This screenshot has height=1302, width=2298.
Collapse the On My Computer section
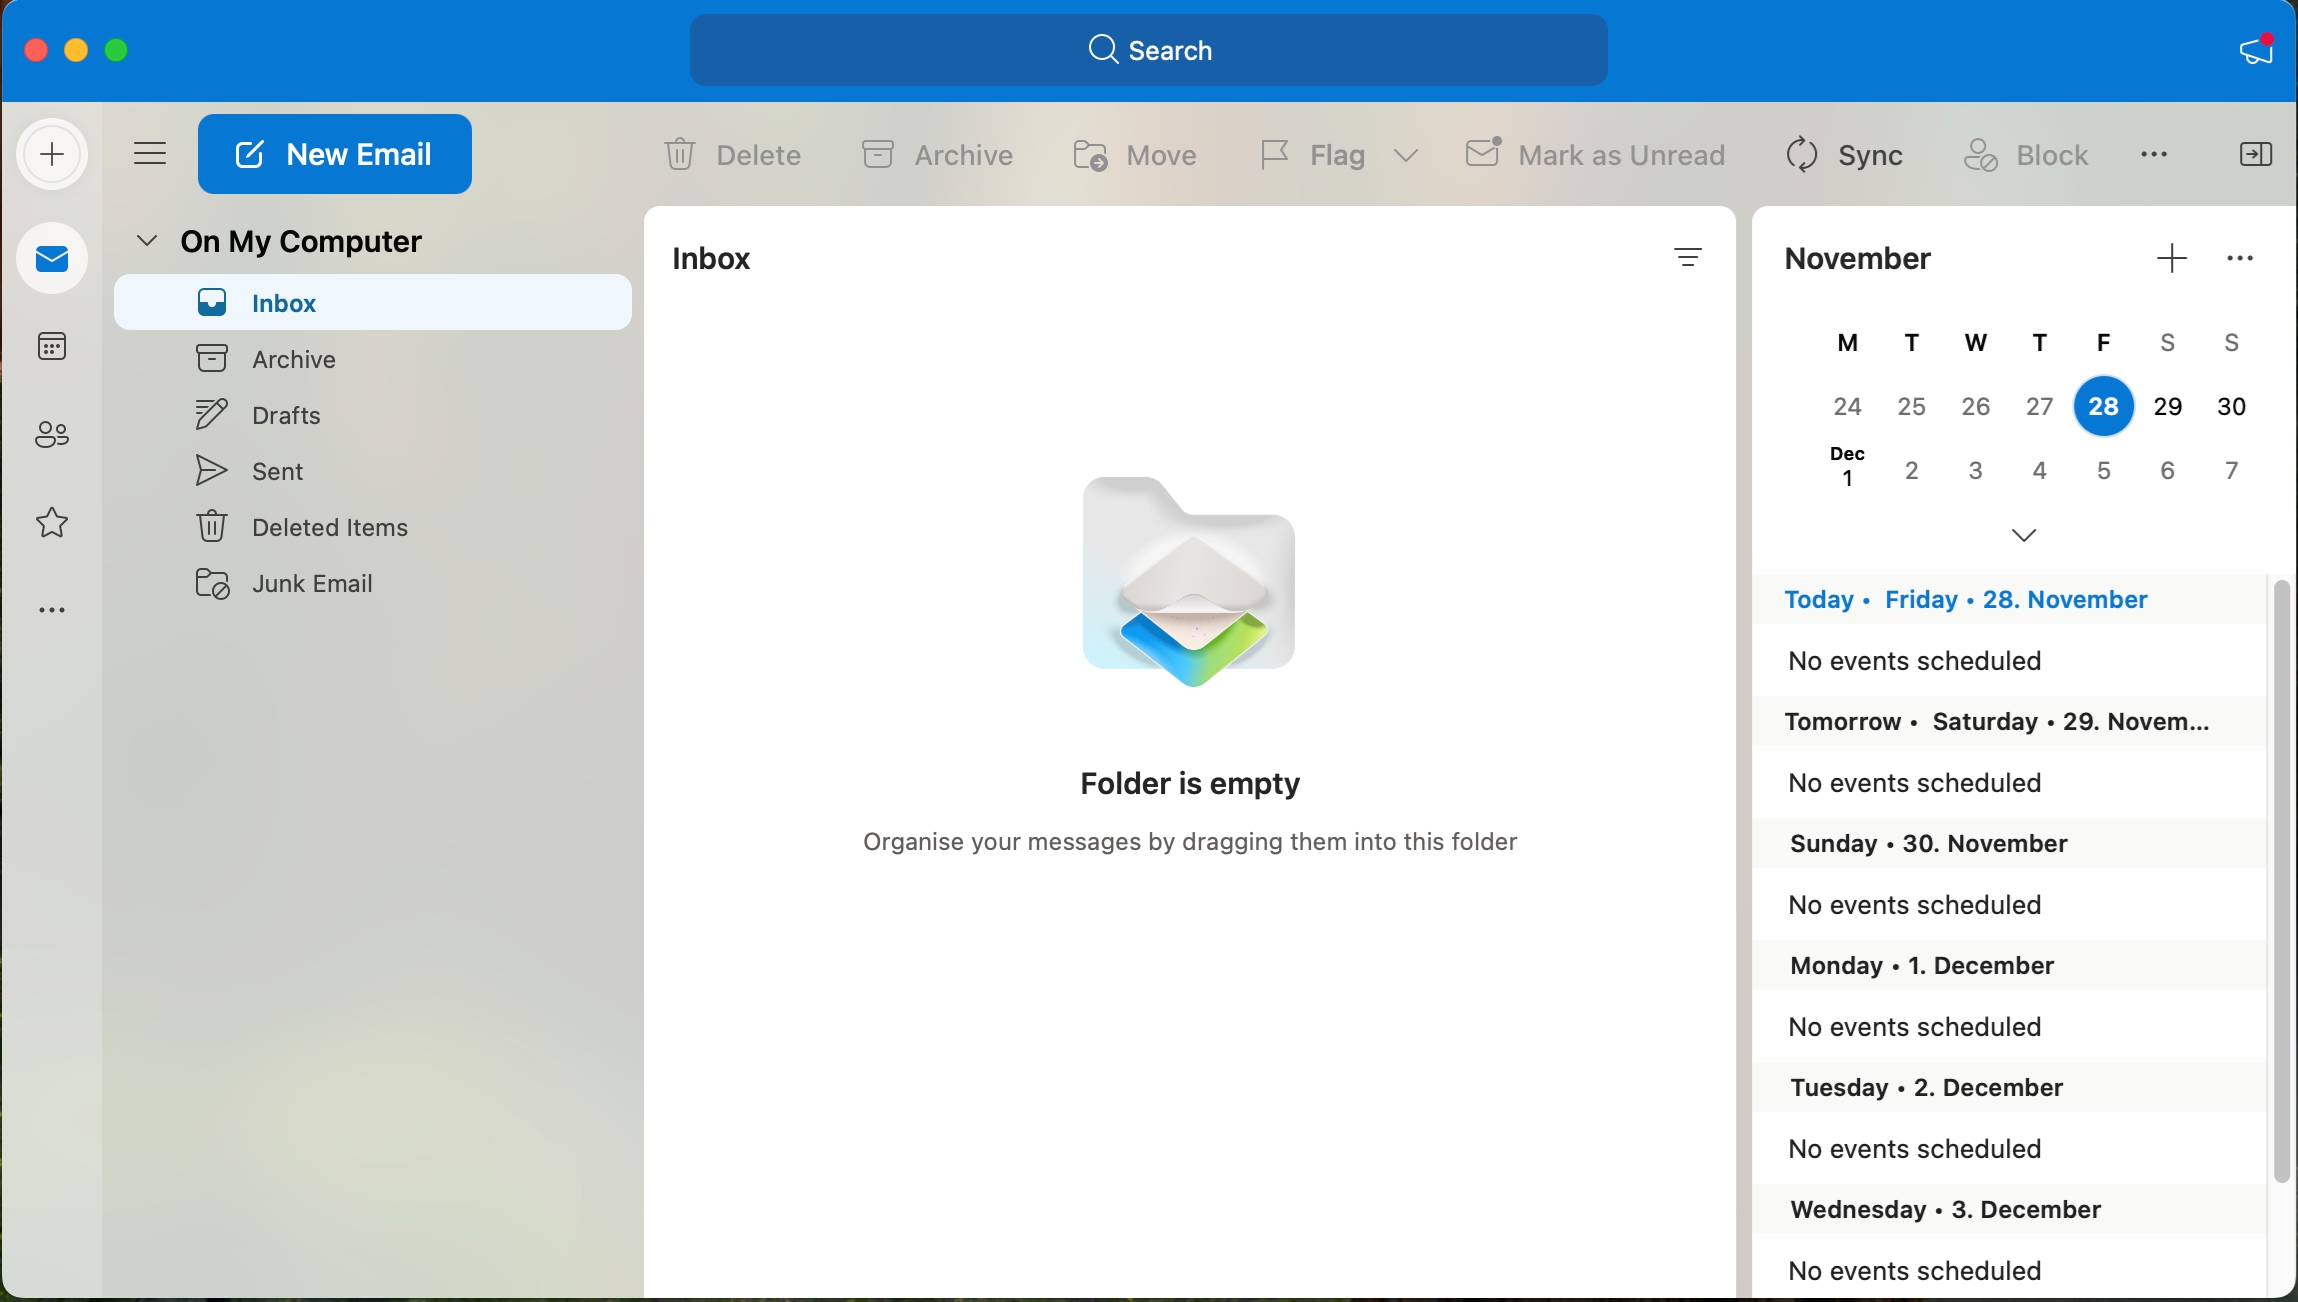click(x=147, y=241)
